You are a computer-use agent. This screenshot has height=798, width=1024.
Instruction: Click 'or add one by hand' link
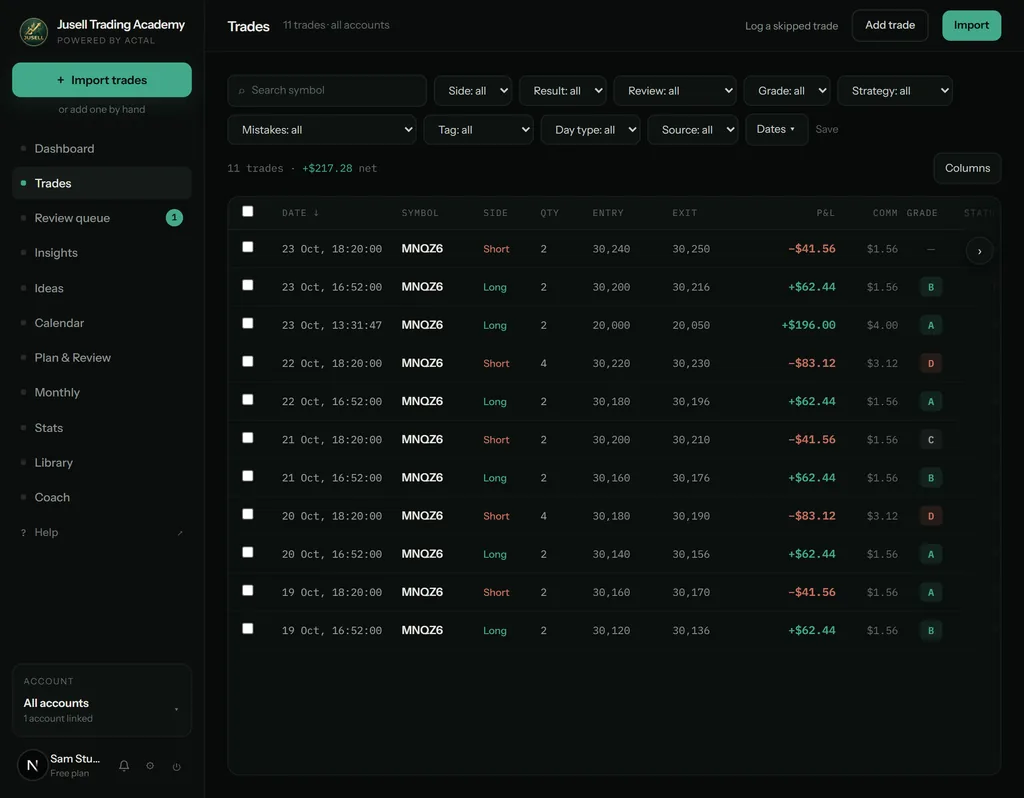102,109
